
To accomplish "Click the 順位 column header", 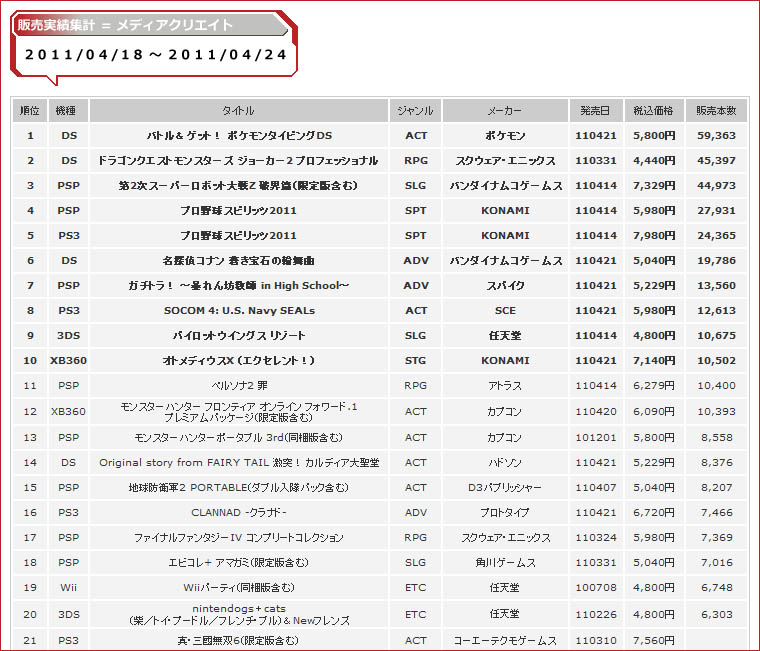I will pyautogui.click(x=30, y=111).
